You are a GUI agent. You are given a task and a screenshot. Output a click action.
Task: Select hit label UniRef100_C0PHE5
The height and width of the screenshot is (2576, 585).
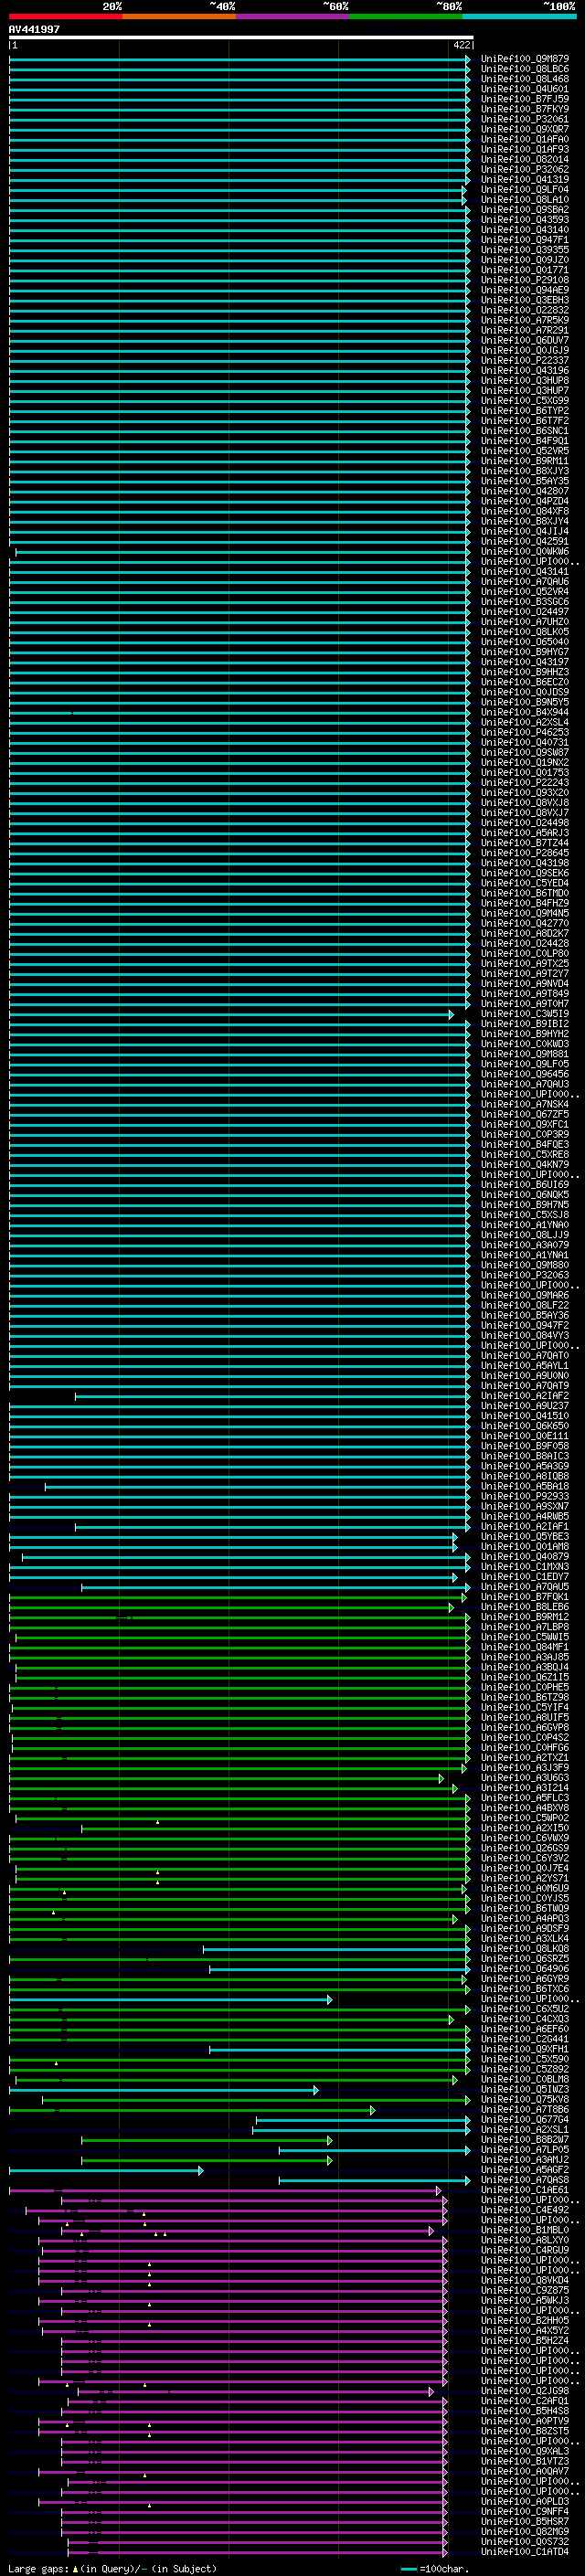coord(524,1687)
